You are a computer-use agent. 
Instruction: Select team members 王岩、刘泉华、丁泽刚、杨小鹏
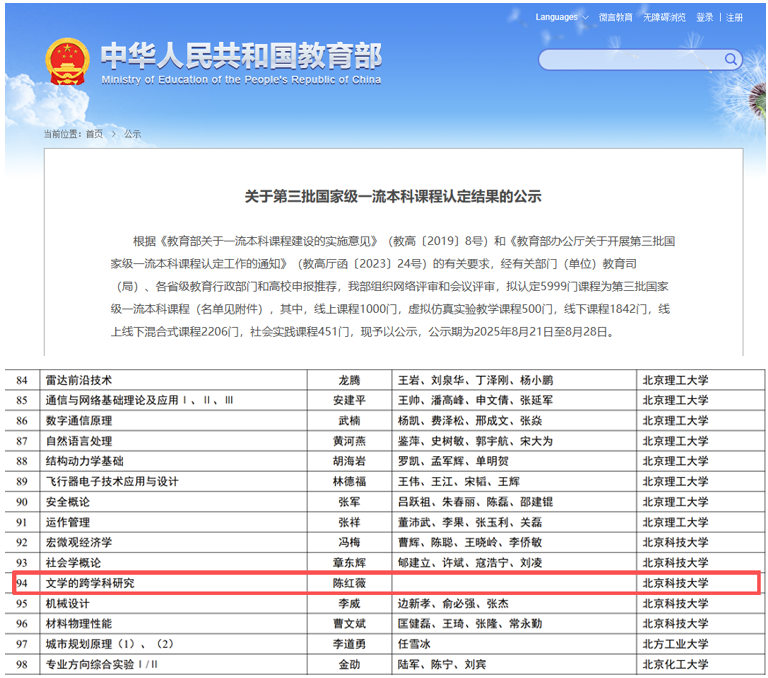pos(475,380)
